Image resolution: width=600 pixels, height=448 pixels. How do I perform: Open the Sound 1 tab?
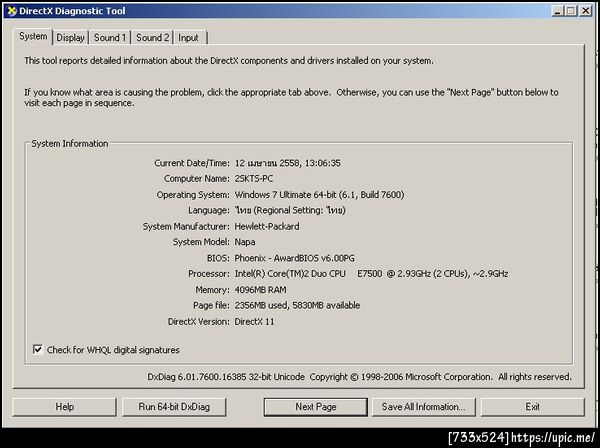(110, 37)
